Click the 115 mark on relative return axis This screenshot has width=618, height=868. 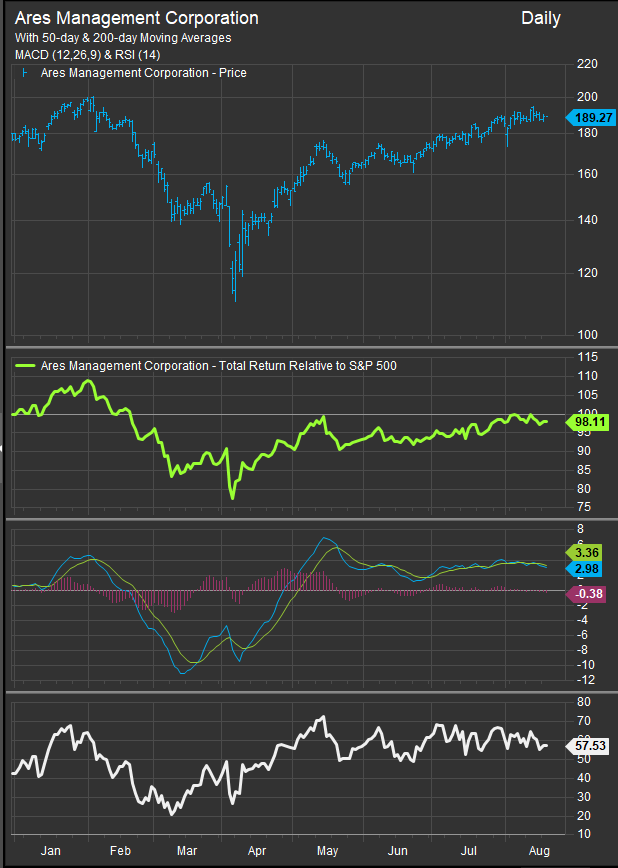pyautogui.click(x=588, y=358)
